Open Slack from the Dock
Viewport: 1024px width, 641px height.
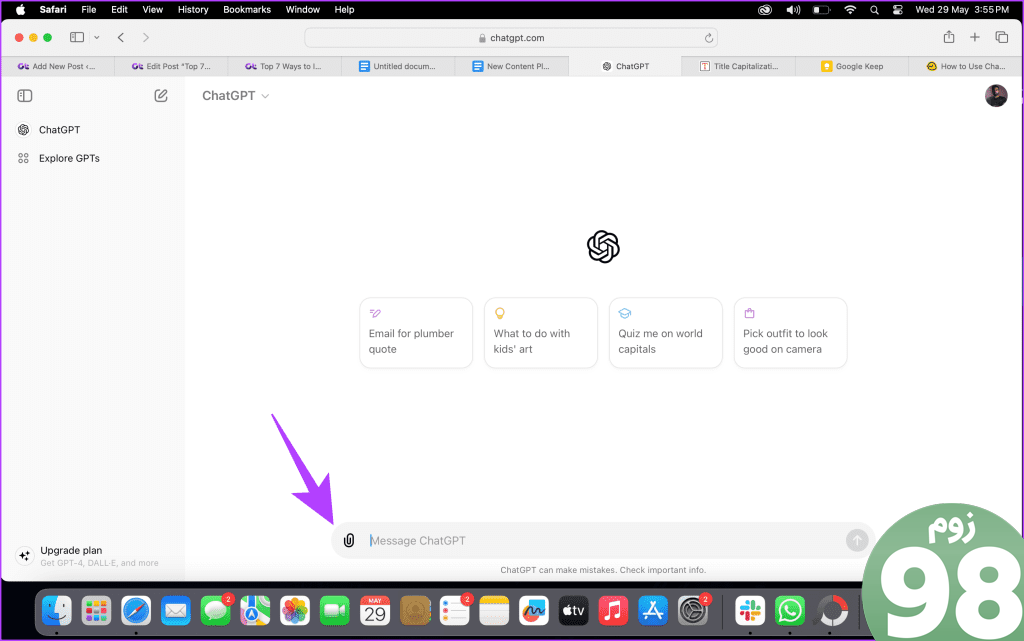coord(750,612)
